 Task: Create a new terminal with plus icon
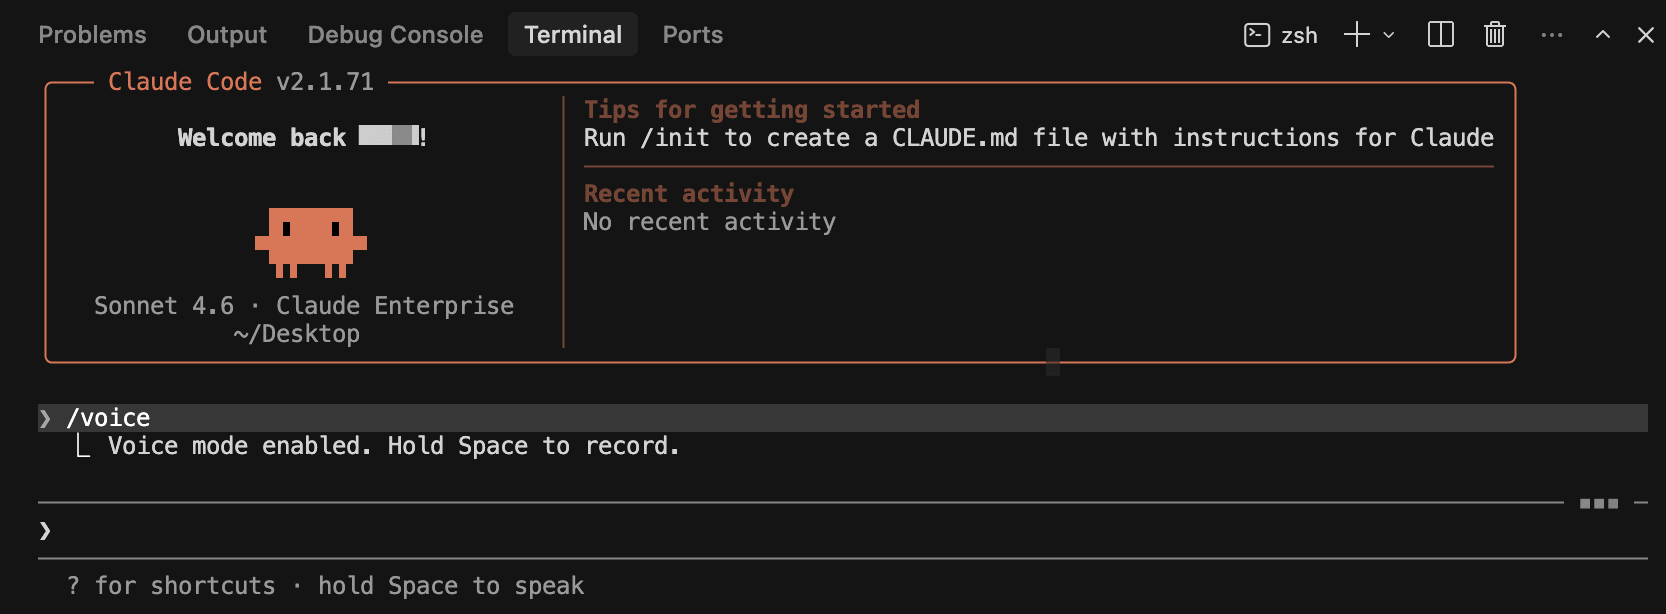[1356, 35]
